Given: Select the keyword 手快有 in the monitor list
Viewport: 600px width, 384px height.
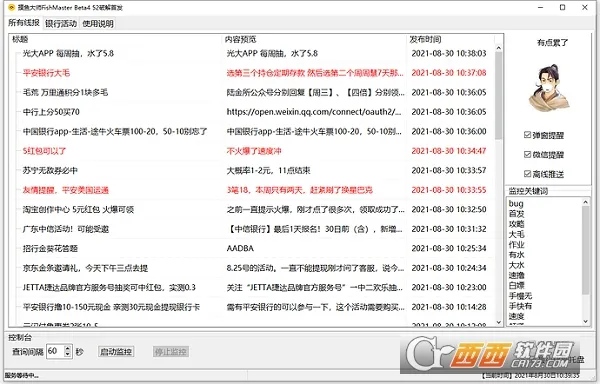Looking at the screenshot, I should pos(520,306).
